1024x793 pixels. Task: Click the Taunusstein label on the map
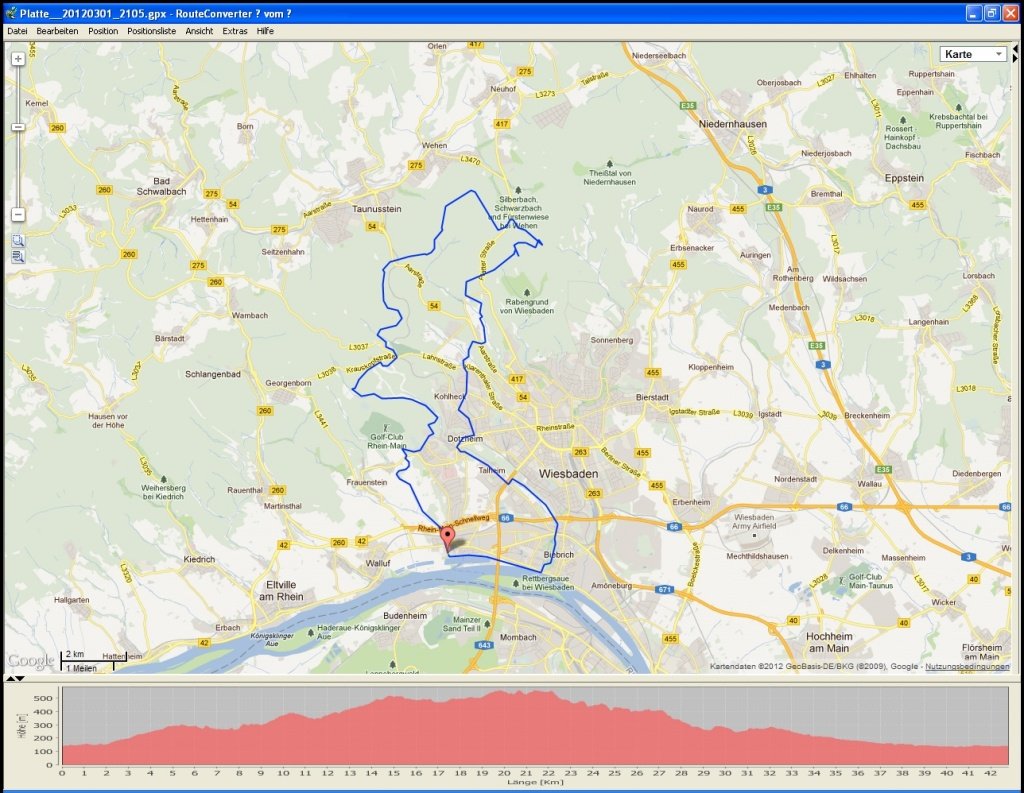click(377, 209)
